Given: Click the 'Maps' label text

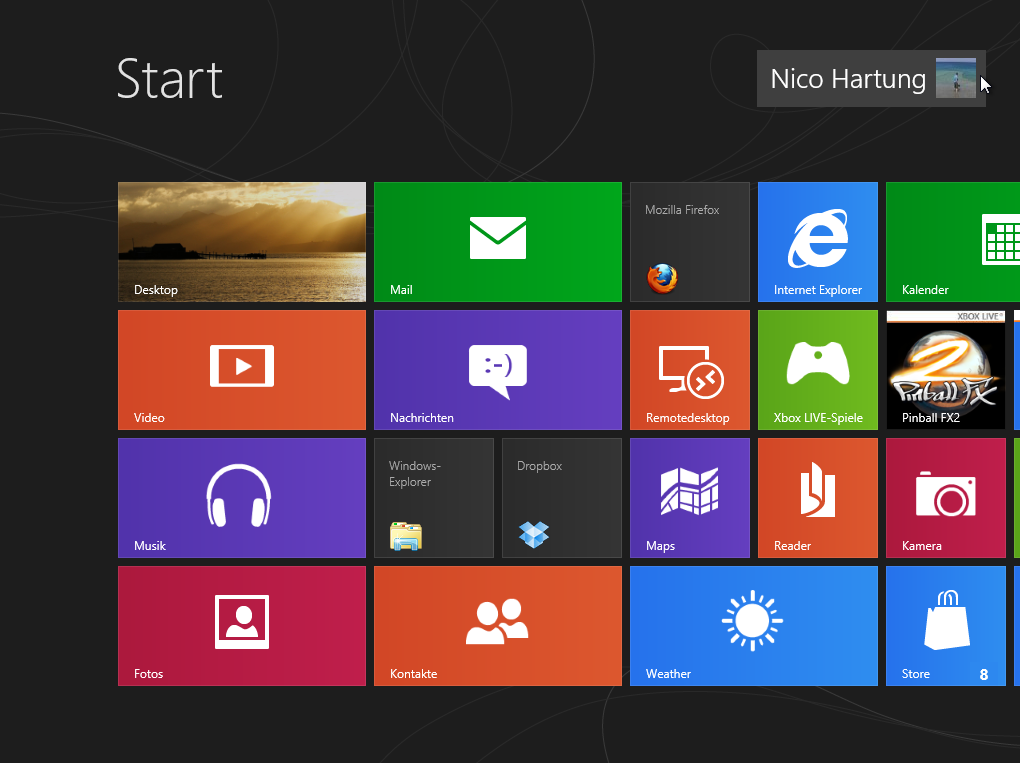Looking at the screenshot, I should pos(660,546).
